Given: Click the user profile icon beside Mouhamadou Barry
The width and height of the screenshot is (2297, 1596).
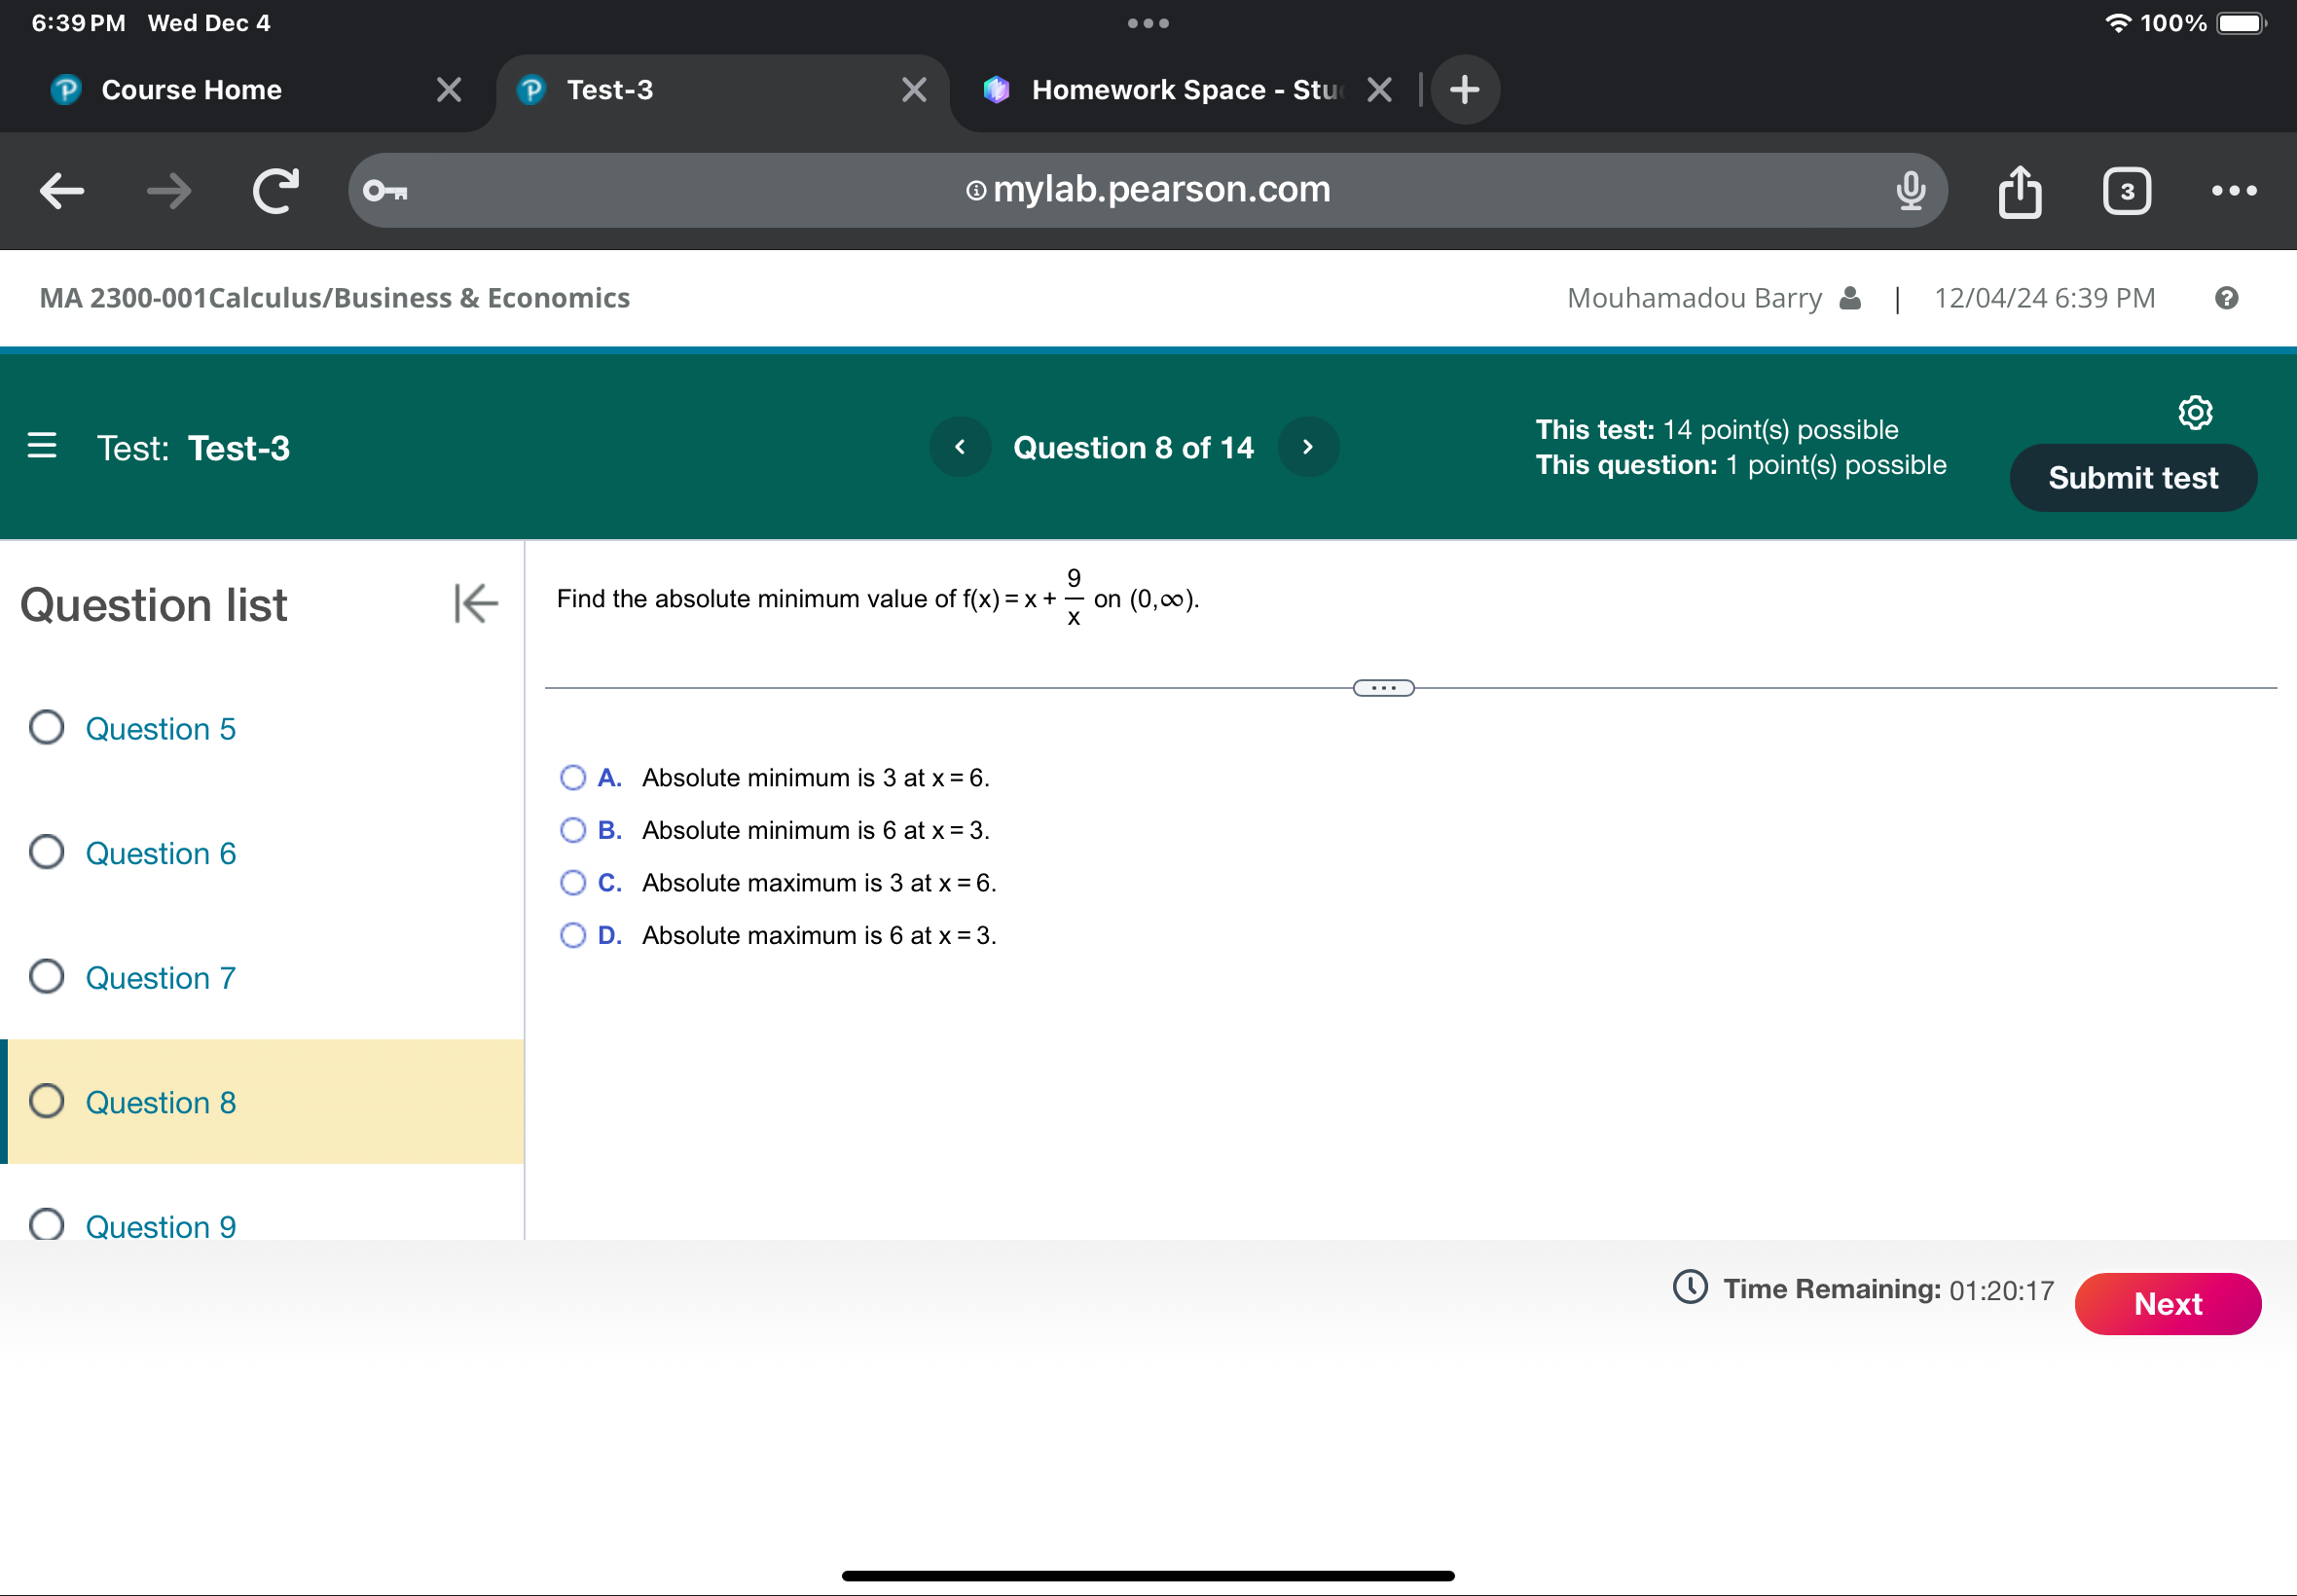Looking at the screenshot, I should tap(1850, 298).
